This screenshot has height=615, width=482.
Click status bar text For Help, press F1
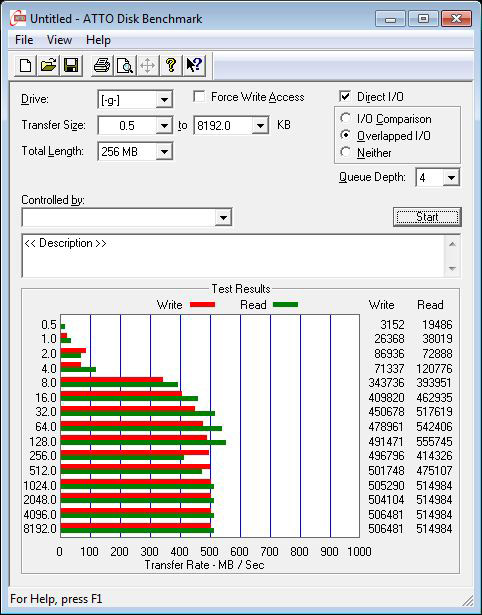point(56,599)
